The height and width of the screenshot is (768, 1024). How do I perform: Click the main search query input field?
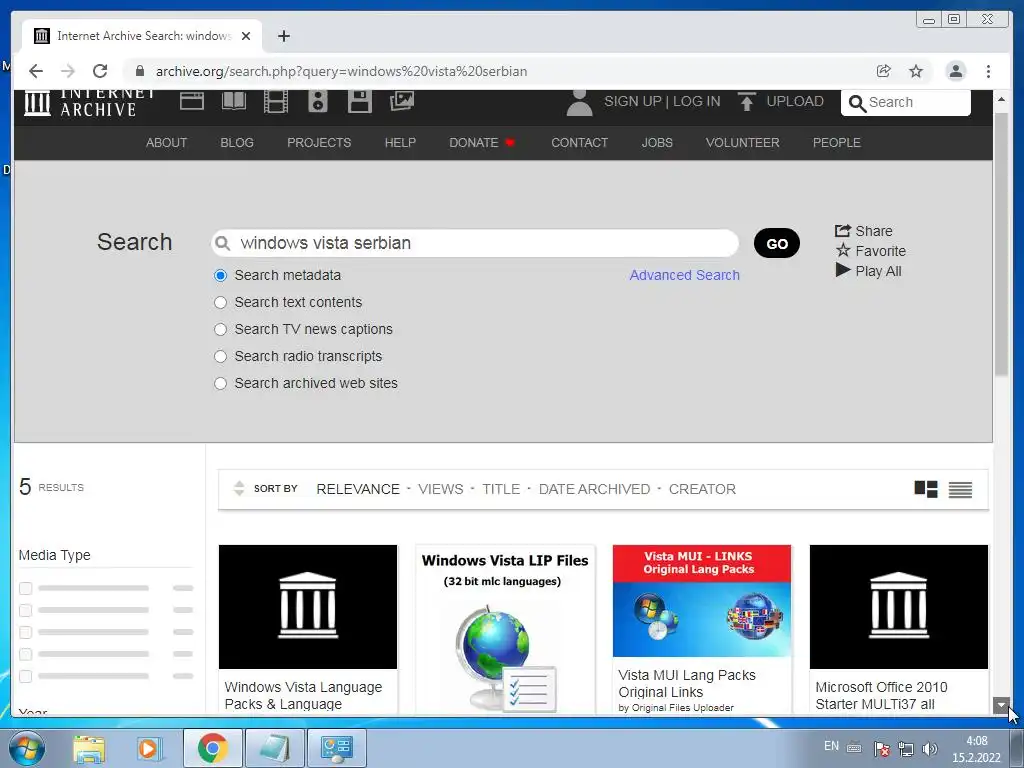tap(475, 243)
